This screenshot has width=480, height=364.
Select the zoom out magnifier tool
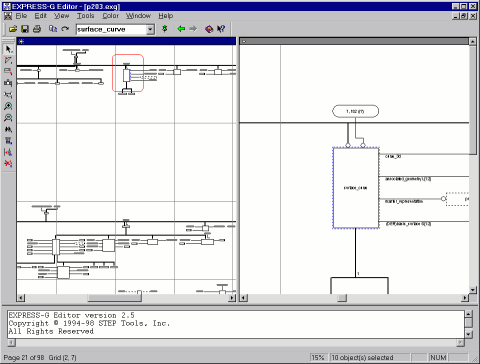pos(8,118)
